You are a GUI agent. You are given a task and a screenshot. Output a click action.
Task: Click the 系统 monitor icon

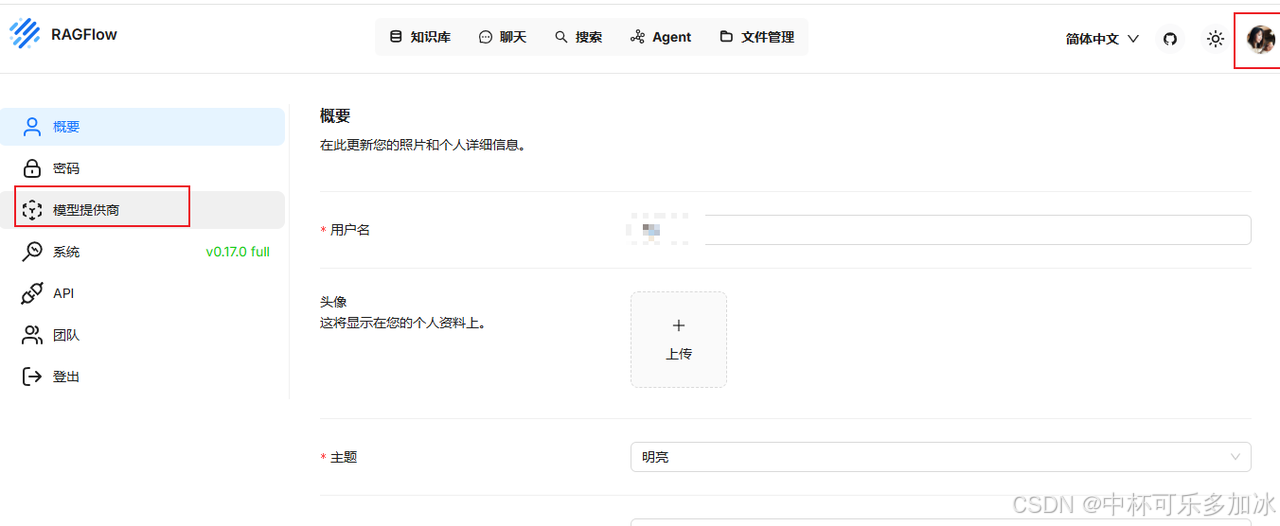[33, 252]
